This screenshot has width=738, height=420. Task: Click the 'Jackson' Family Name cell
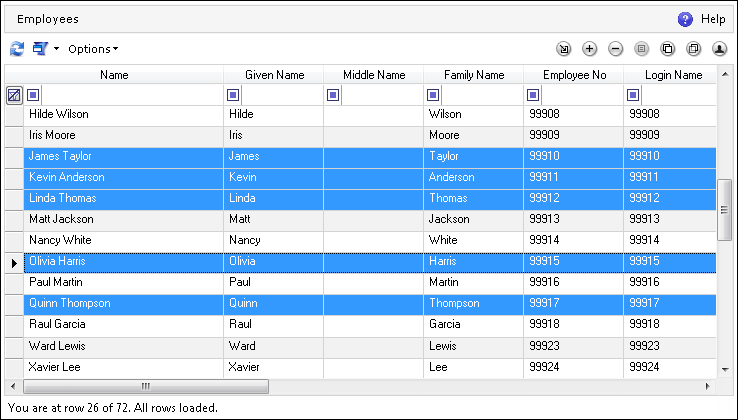[473, 220]
